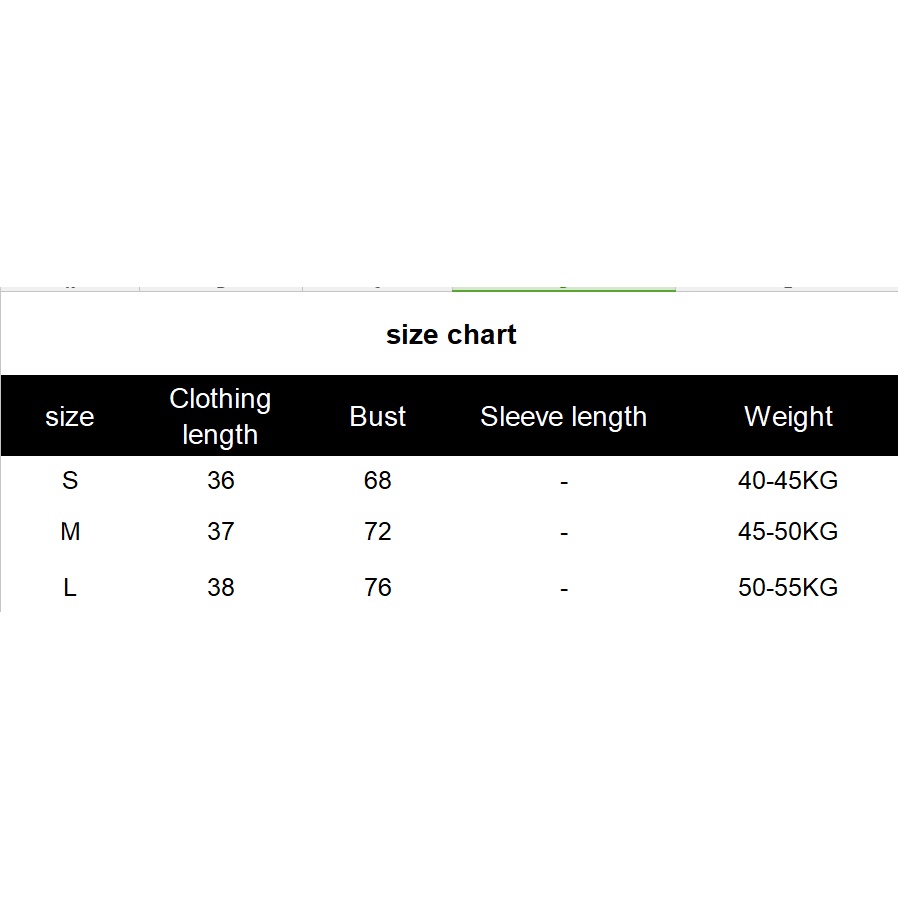
Task: Select the 50-55KG weight cell
Action: 788,587
